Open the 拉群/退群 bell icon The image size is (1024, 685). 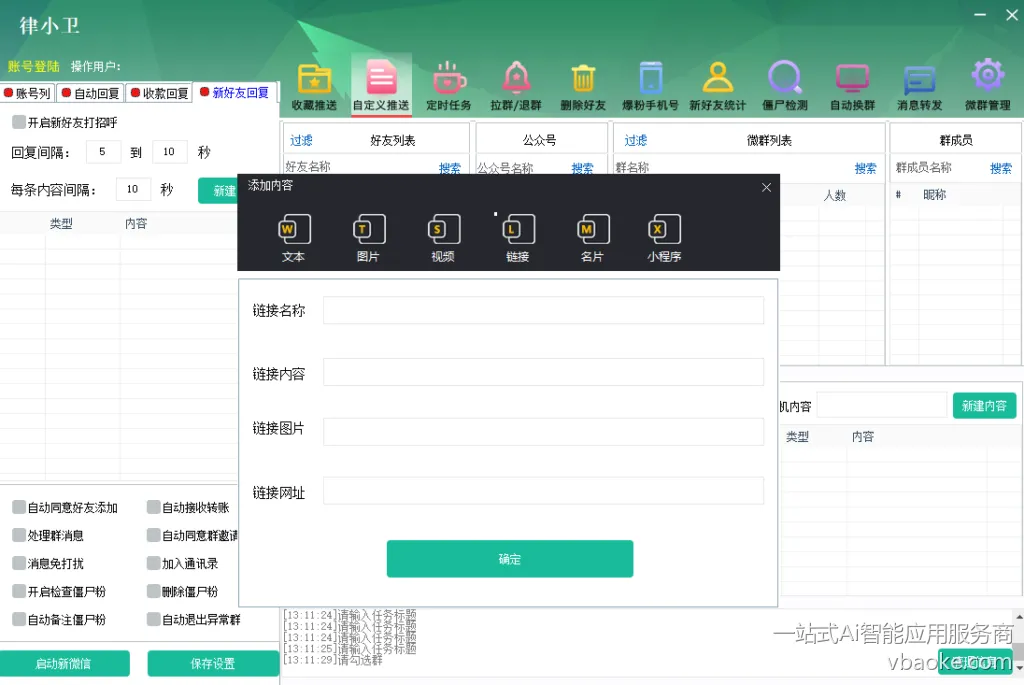click(x=516, y=87)
